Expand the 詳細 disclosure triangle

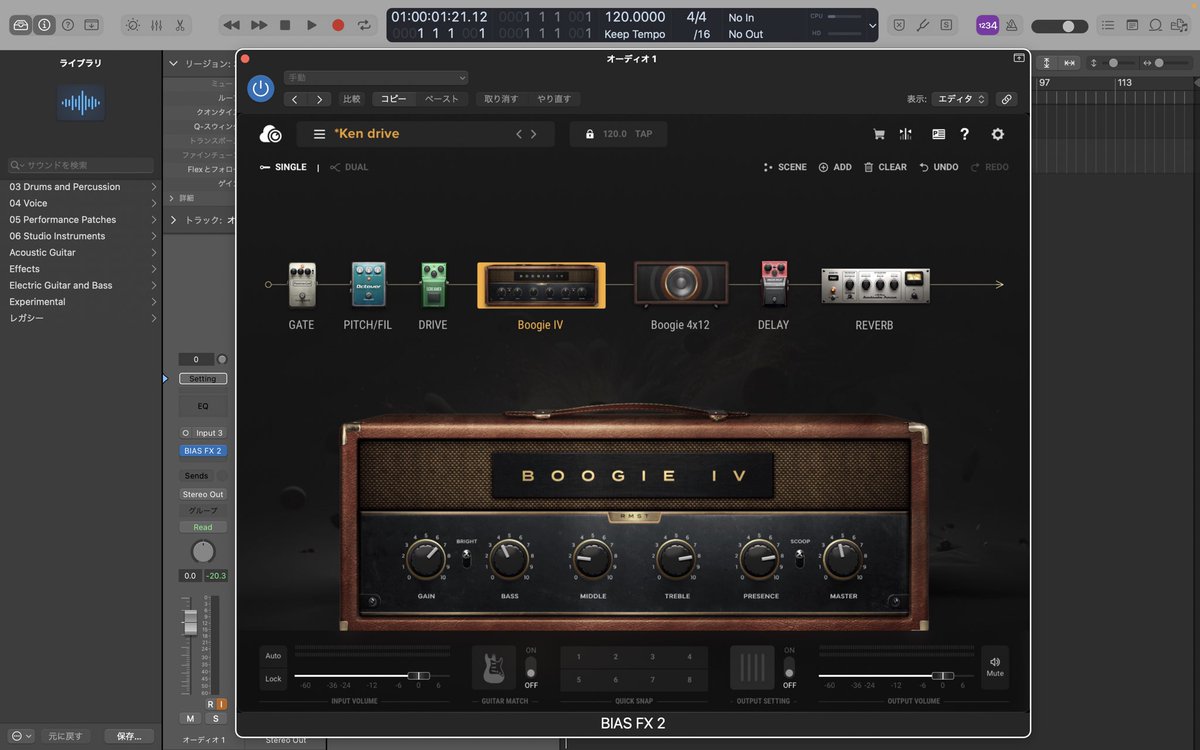tap(173, 198)
